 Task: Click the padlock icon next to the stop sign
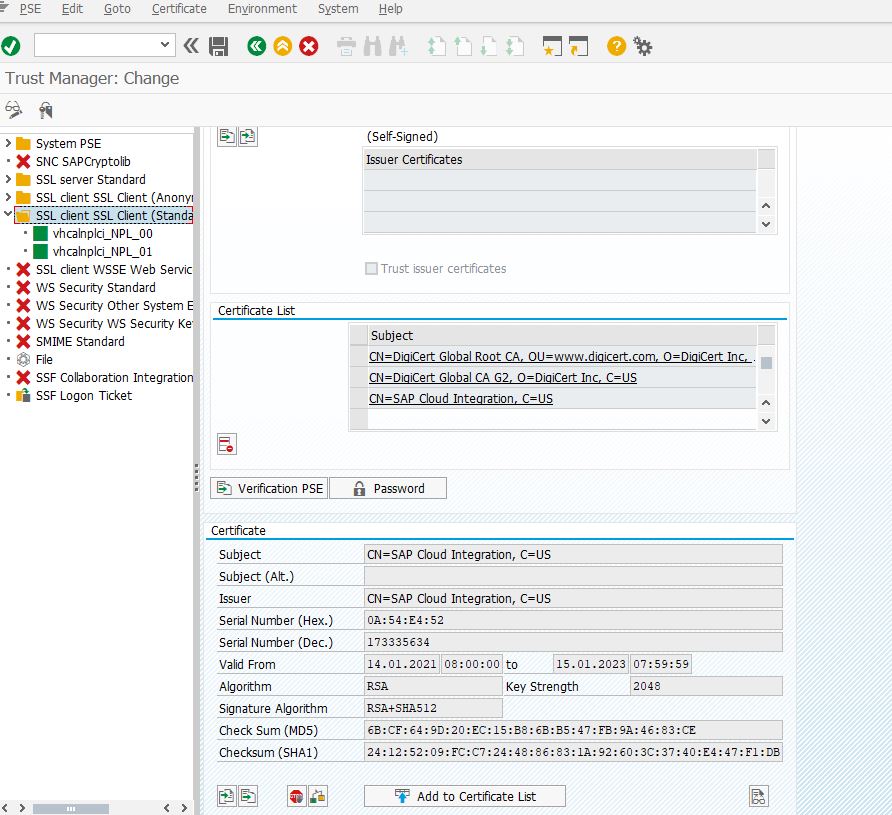[x=317, y=796]
